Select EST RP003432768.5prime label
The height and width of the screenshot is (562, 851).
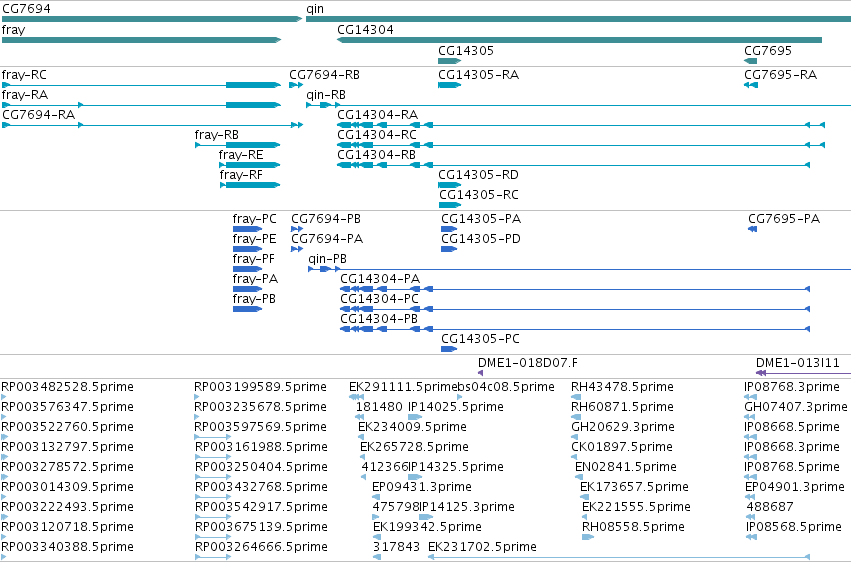tap(261, 487)
